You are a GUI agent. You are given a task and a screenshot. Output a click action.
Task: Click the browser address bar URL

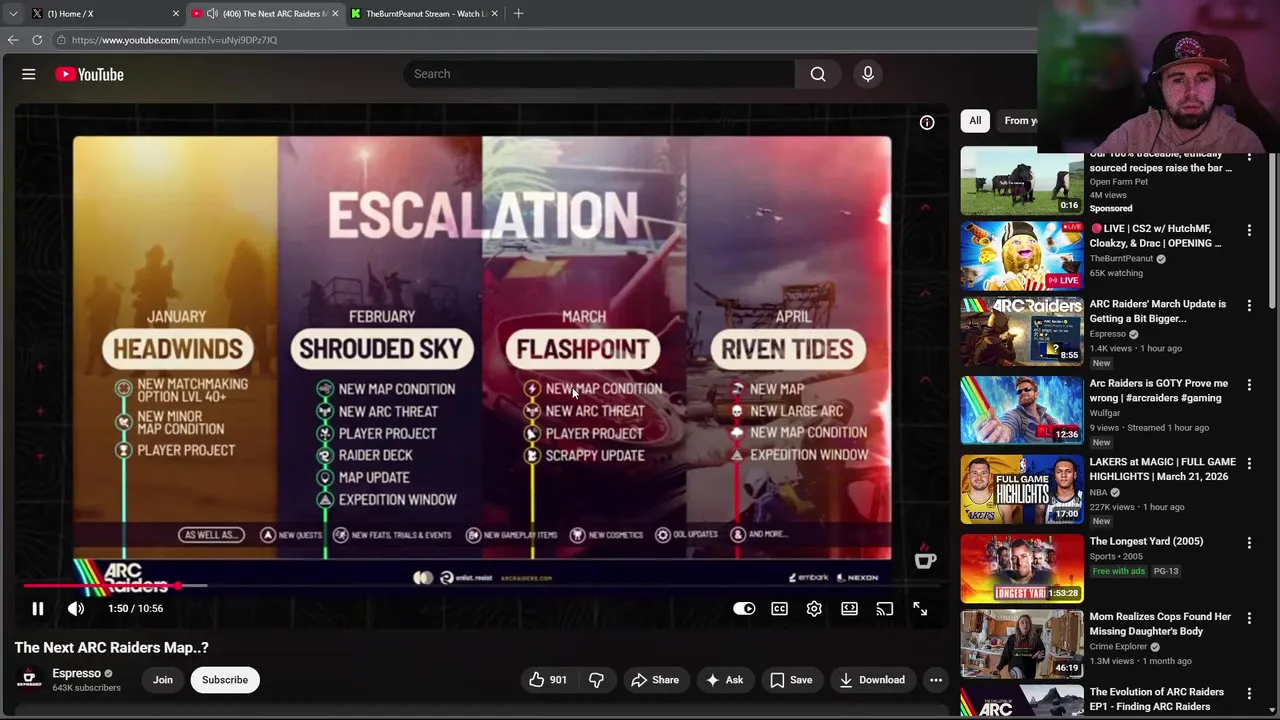(x=174, y=40)
